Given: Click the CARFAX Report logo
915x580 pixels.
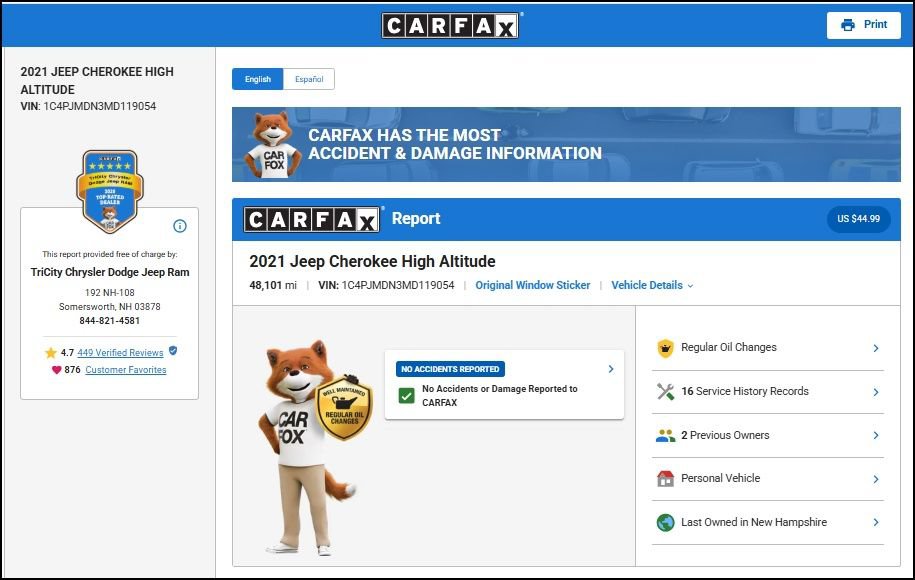Looking at the screenshot, I should coord(312,219).
